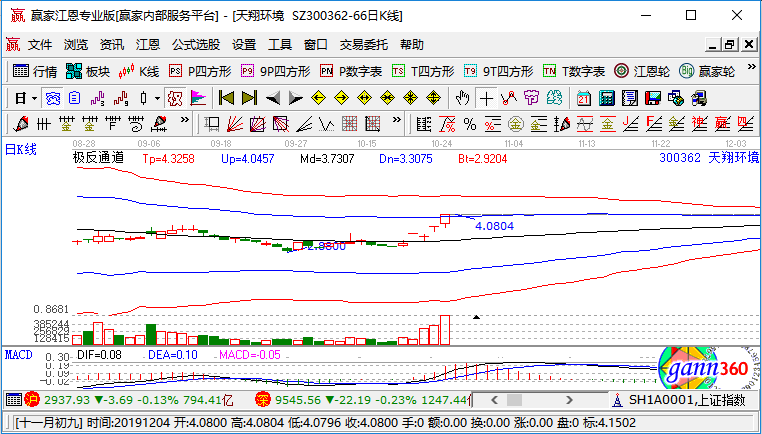The width and height of the screenshot is (762, 434).
Task: Click the Tp=4.3258 value
Action: tap(168, 158)
